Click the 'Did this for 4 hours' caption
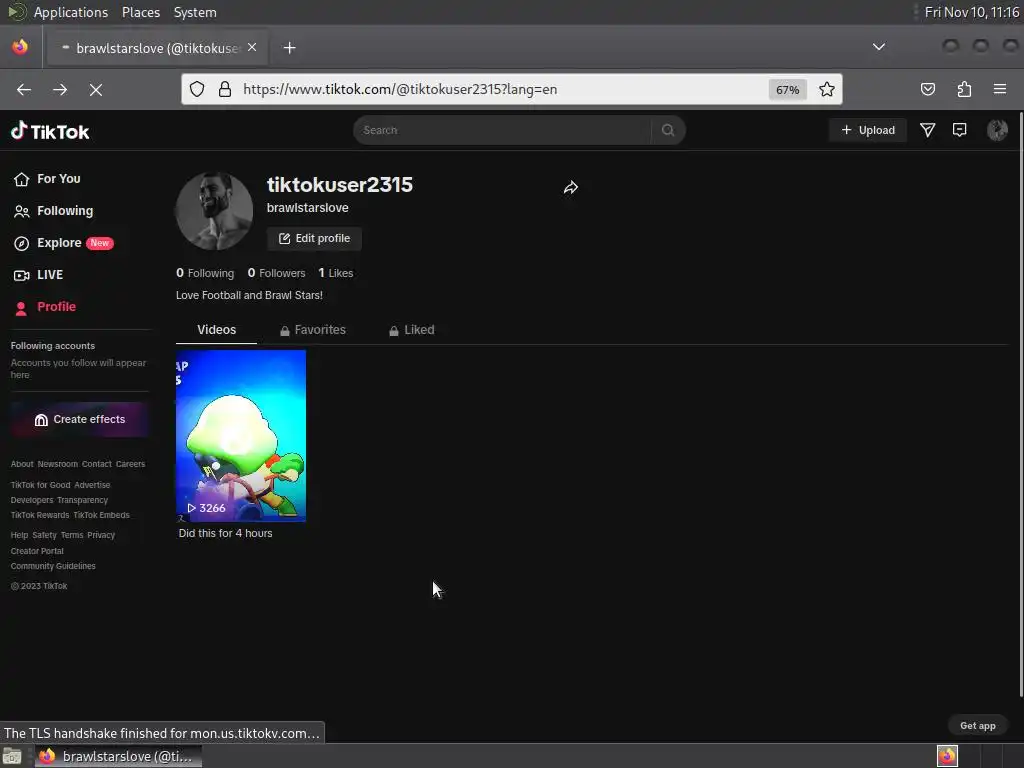 (225, 534)
